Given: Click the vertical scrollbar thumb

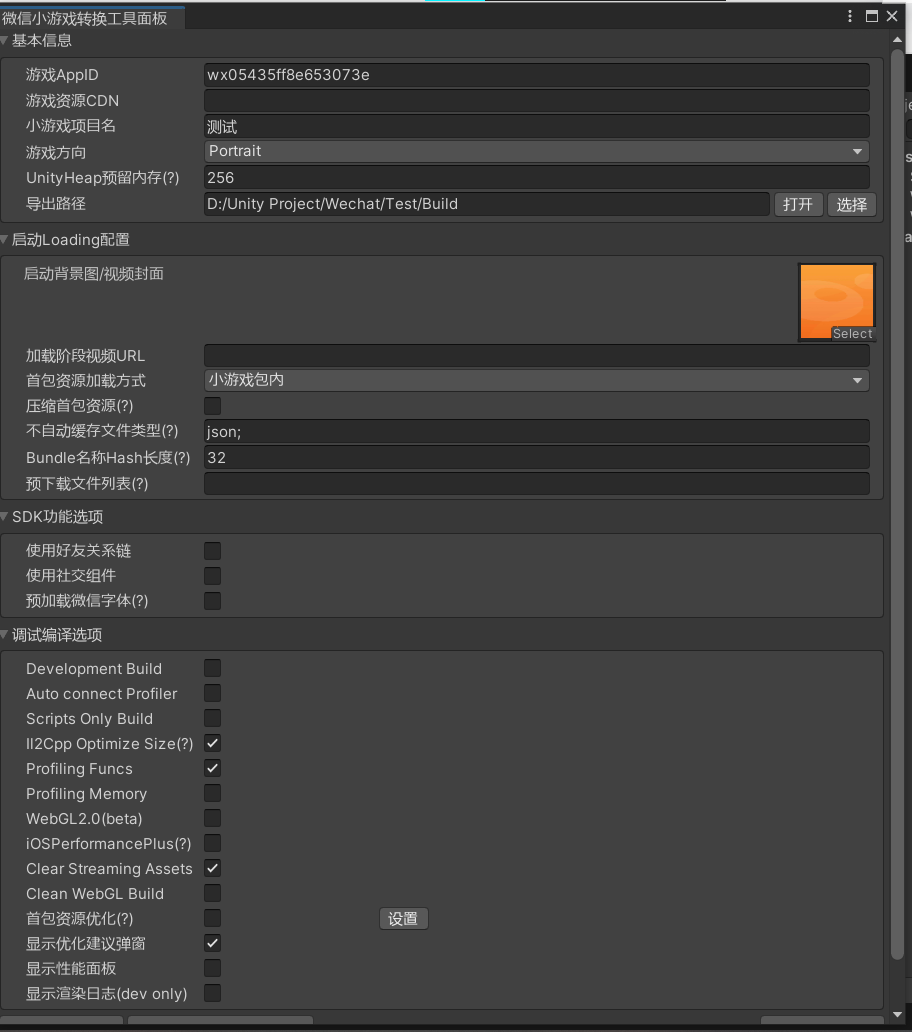Looking at the screenshot, I should coord(898,503).
